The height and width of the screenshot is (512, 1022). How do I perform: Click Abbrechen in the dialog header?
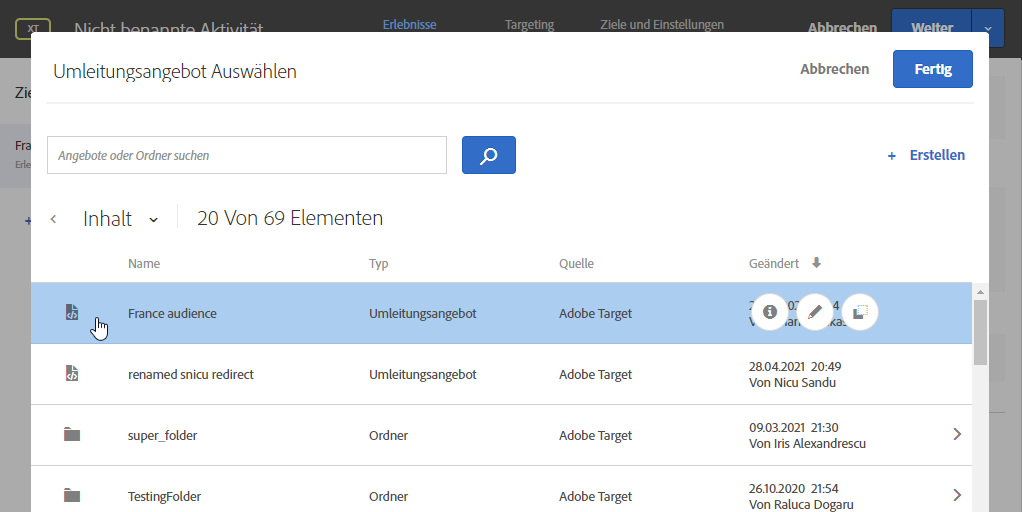834,69
